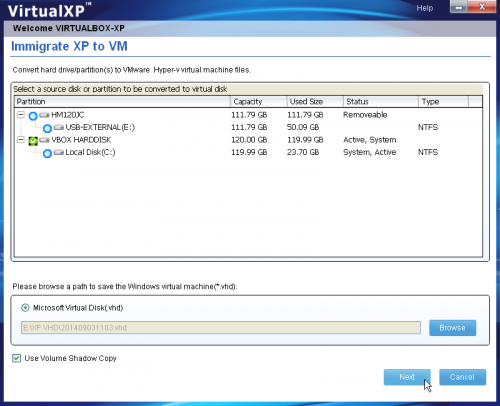
Task: Click the USB-EXTERNAL drive icon
Action: point(58,127)
